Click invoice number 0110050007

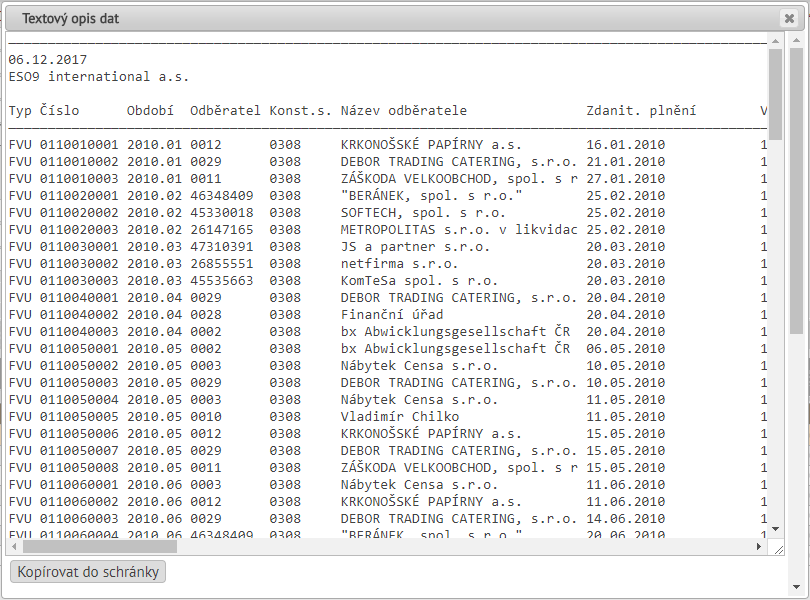[x=79, y=451]
